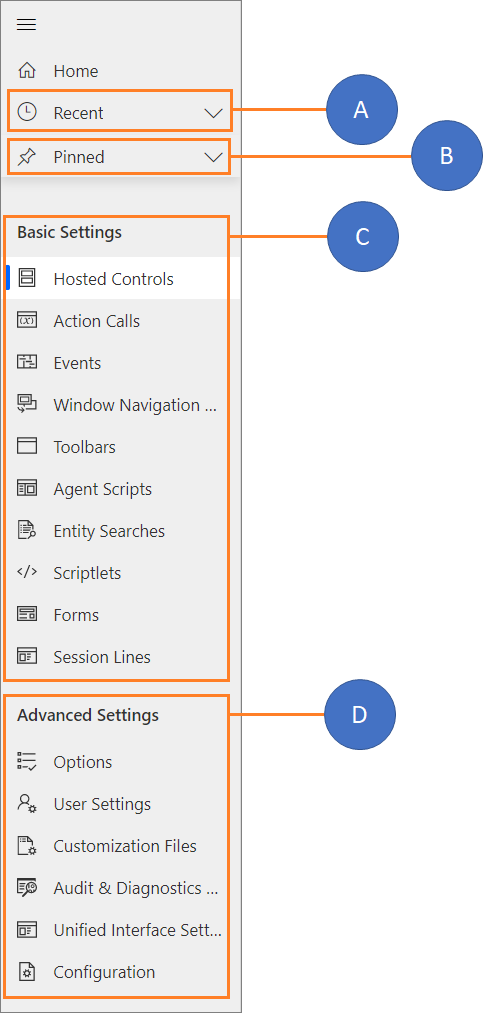This screenshot has height=1013, width=488.
Task: Click the Action Calls icon
Action: pos(27,320)
